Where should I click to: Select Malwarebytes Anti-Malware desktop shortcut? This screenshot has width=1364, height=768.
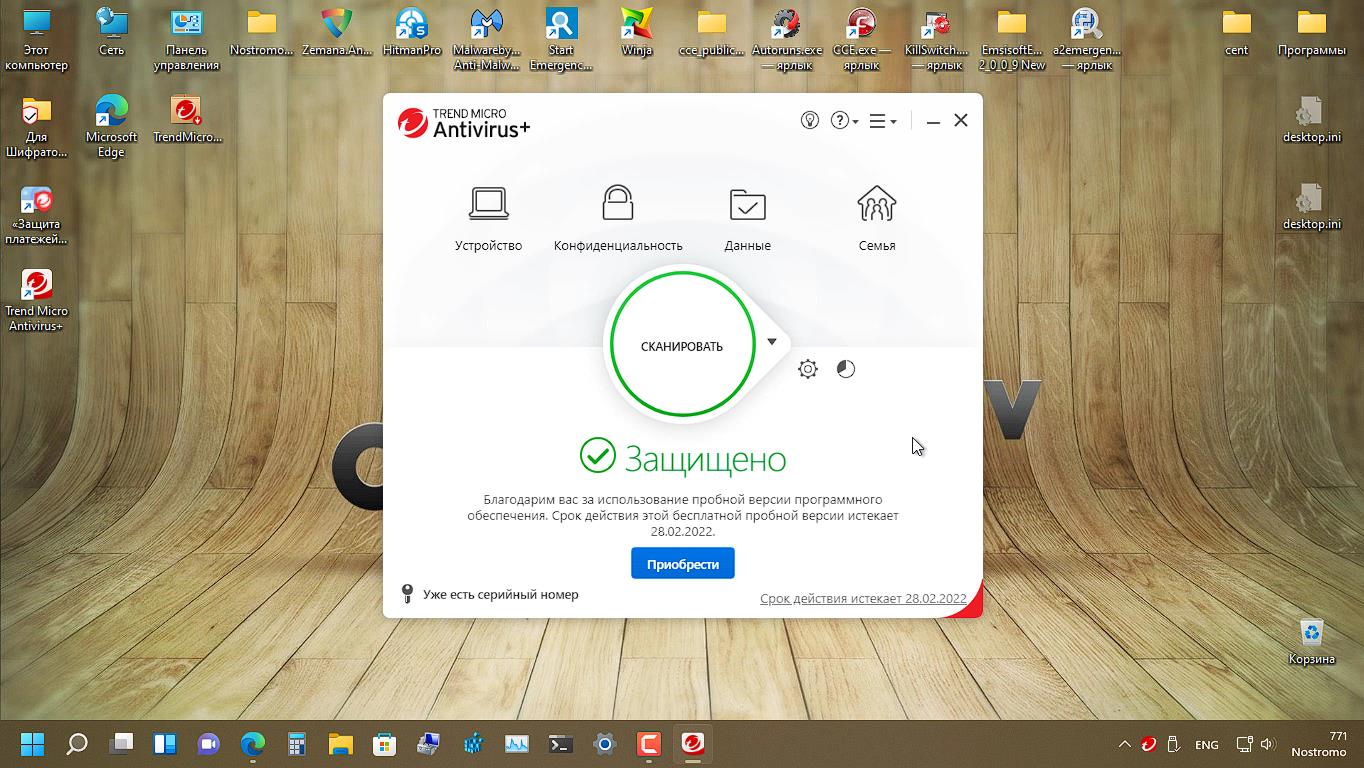click(486, 40)
